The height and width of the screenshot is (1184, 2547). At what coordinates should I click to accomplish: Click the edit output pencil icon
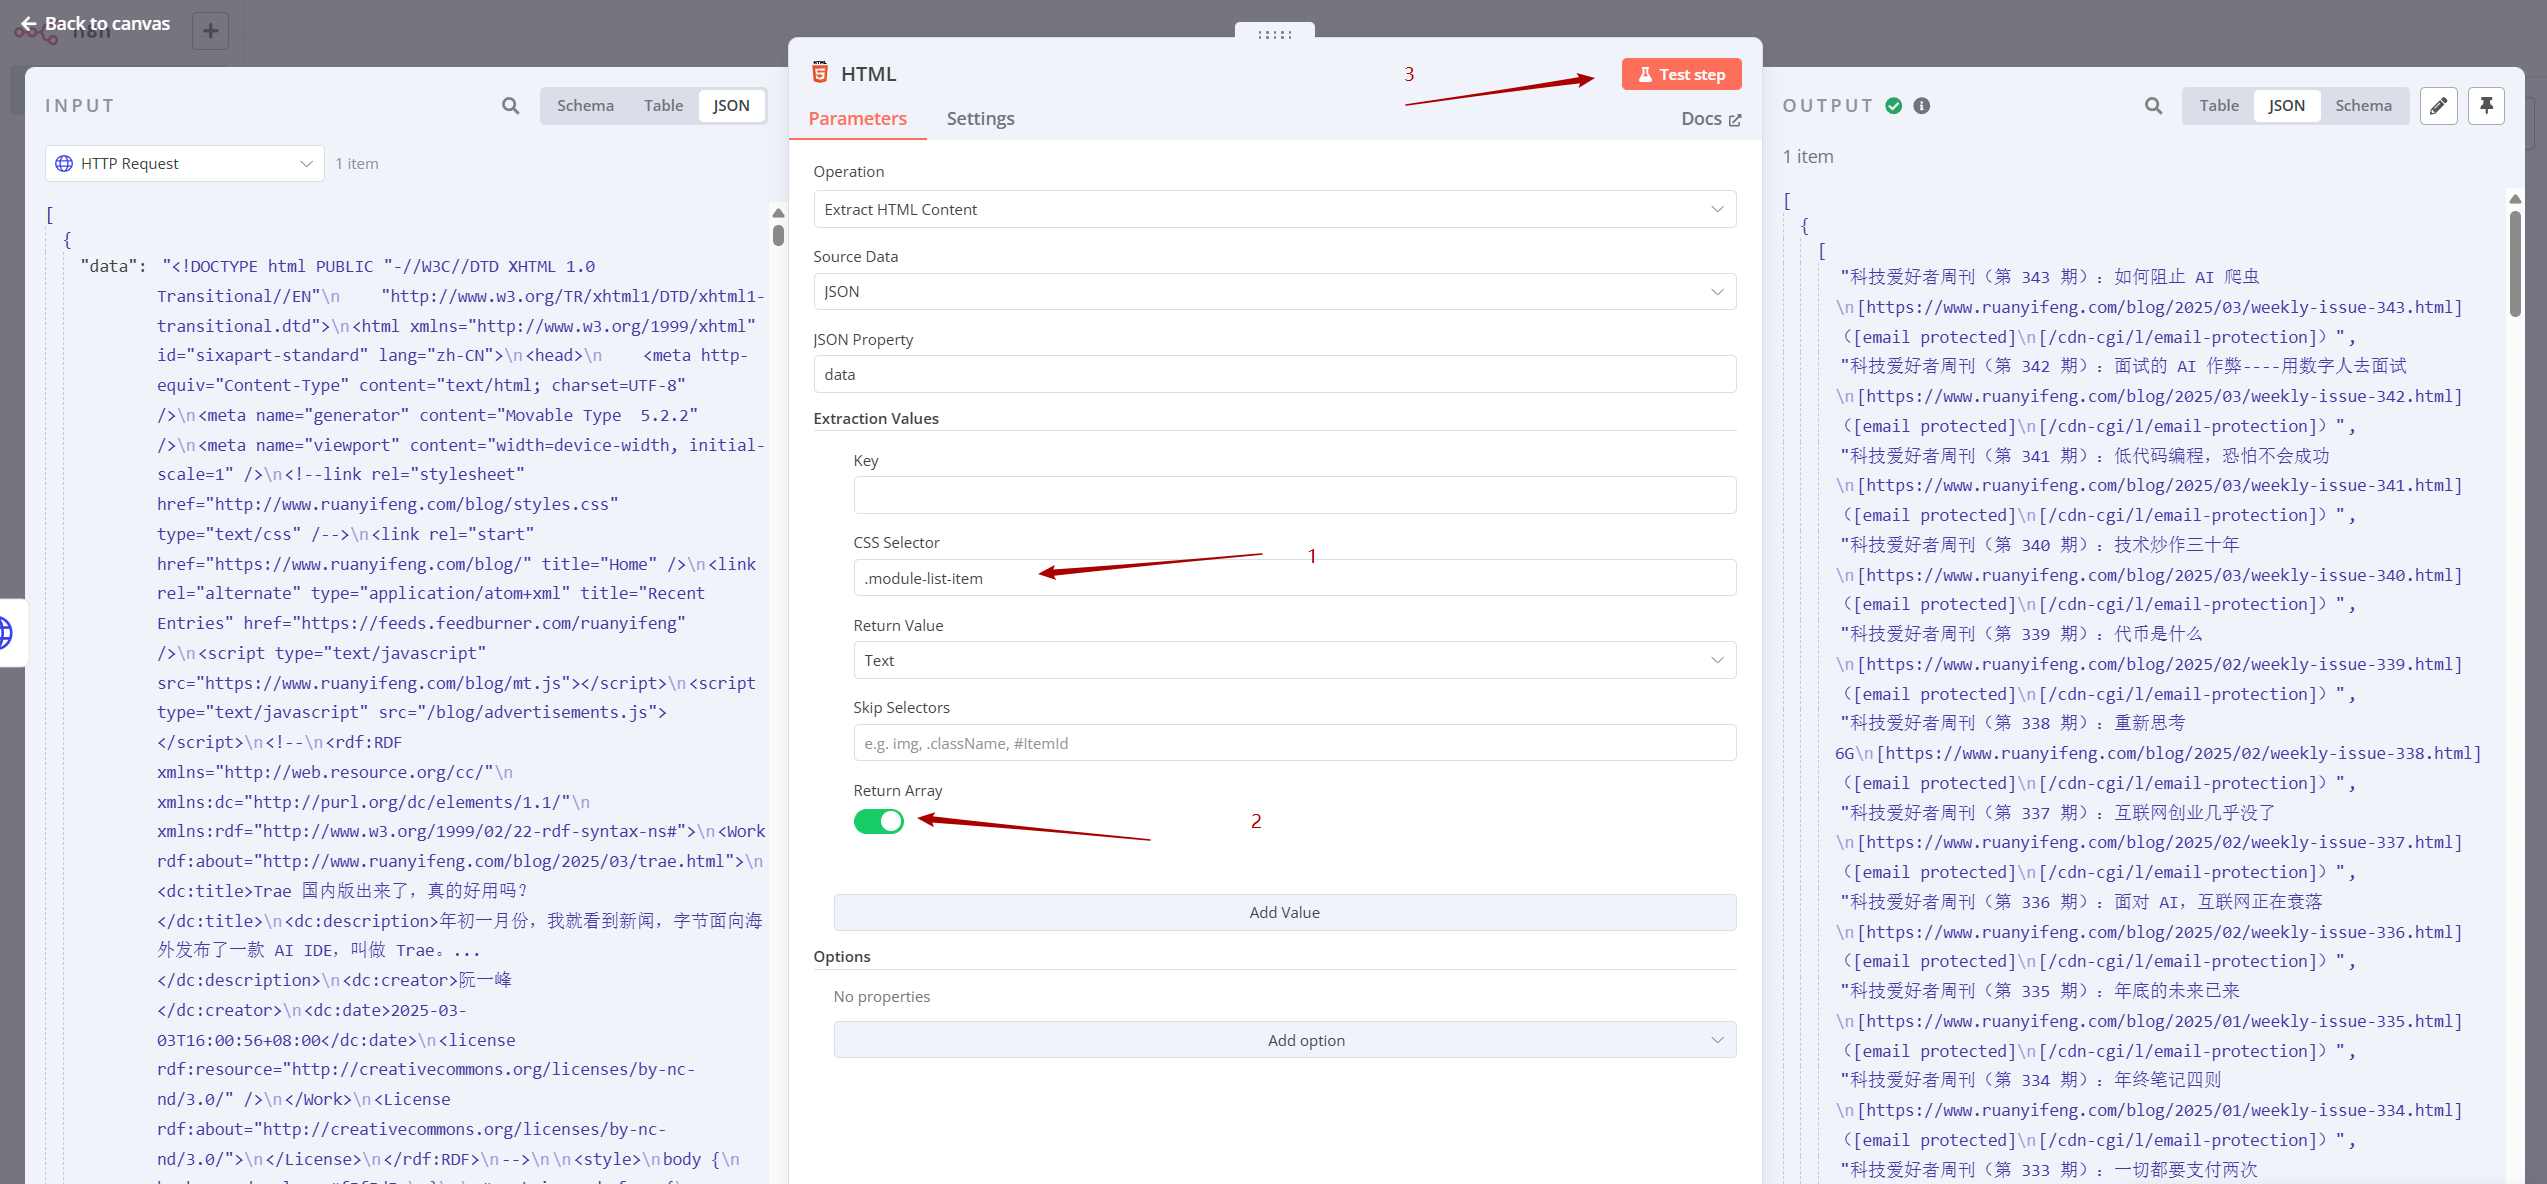pos(2438,106)
